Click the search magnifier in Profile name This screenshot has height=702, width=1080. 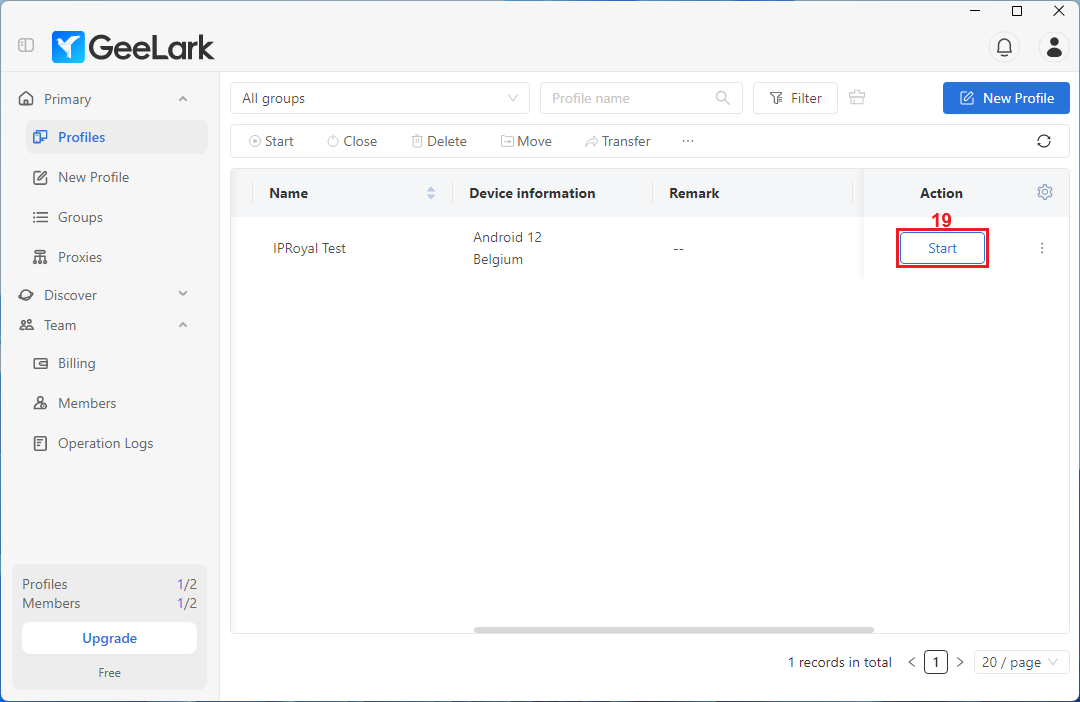point(723,98)
